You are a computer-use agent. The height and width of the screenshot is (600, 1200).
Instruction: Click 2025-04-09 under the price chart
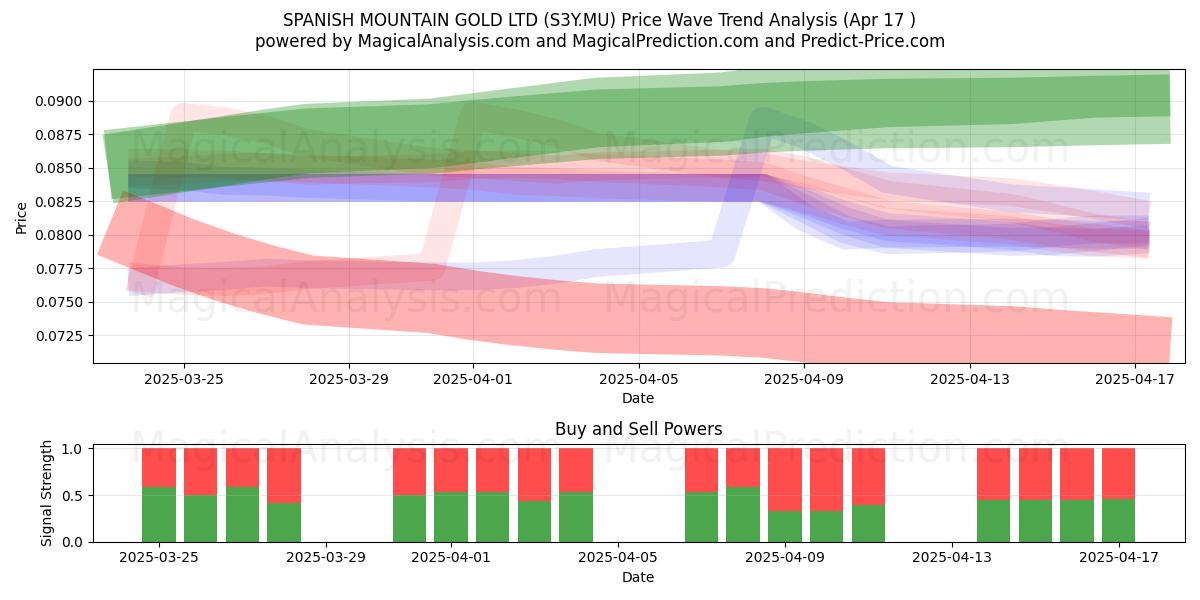pos(805,379)
